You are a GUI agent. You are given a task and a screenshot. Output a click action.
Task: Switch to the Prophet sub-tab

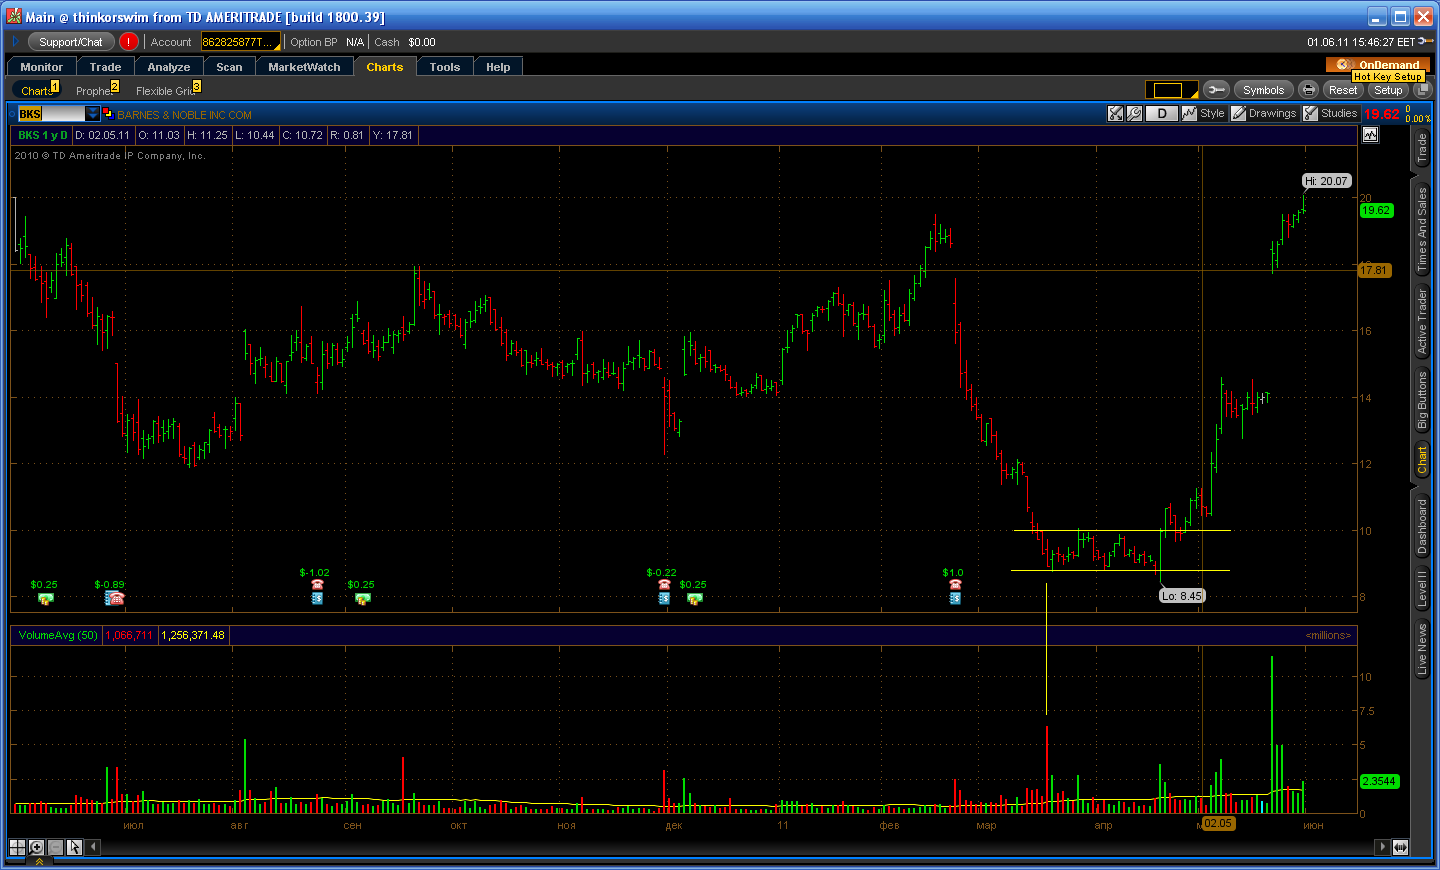(96, 90)
